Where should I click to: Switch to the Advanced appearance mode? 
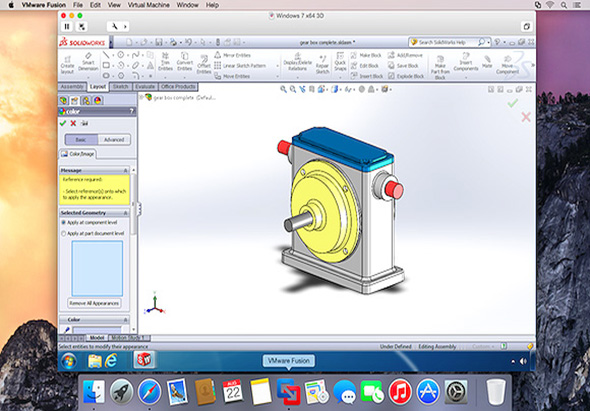click(x=114, y=140)
